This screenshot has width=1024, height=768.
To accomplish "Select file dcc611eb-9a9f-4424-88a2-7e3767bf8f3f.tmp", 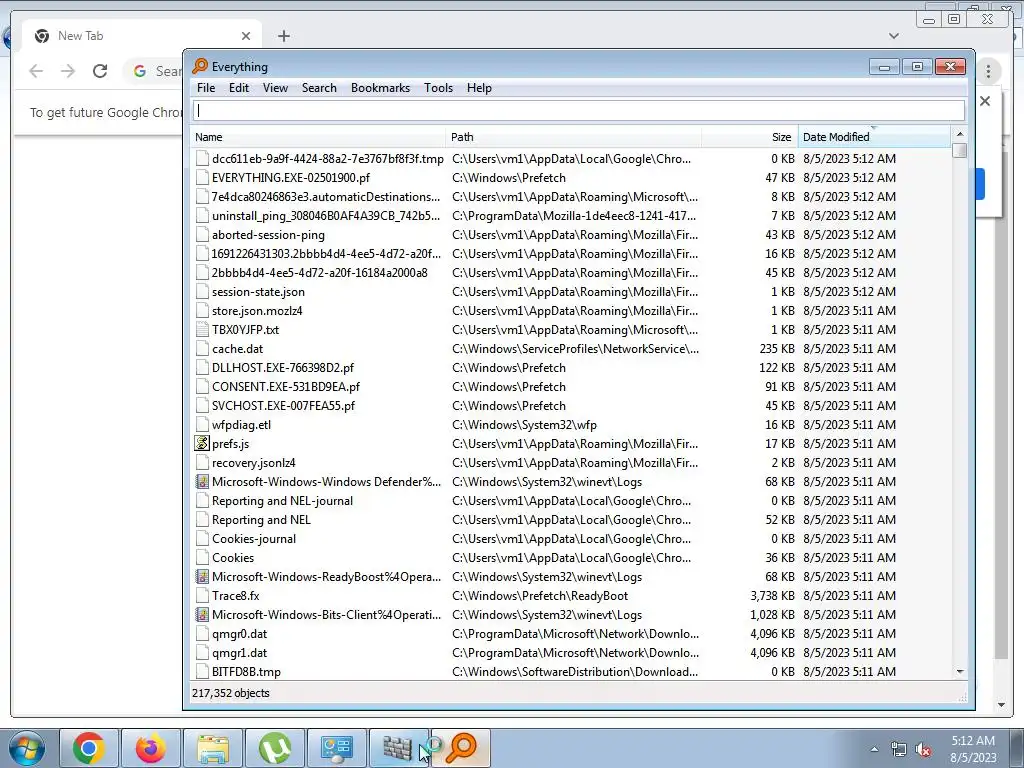I will tap(327, 159).
